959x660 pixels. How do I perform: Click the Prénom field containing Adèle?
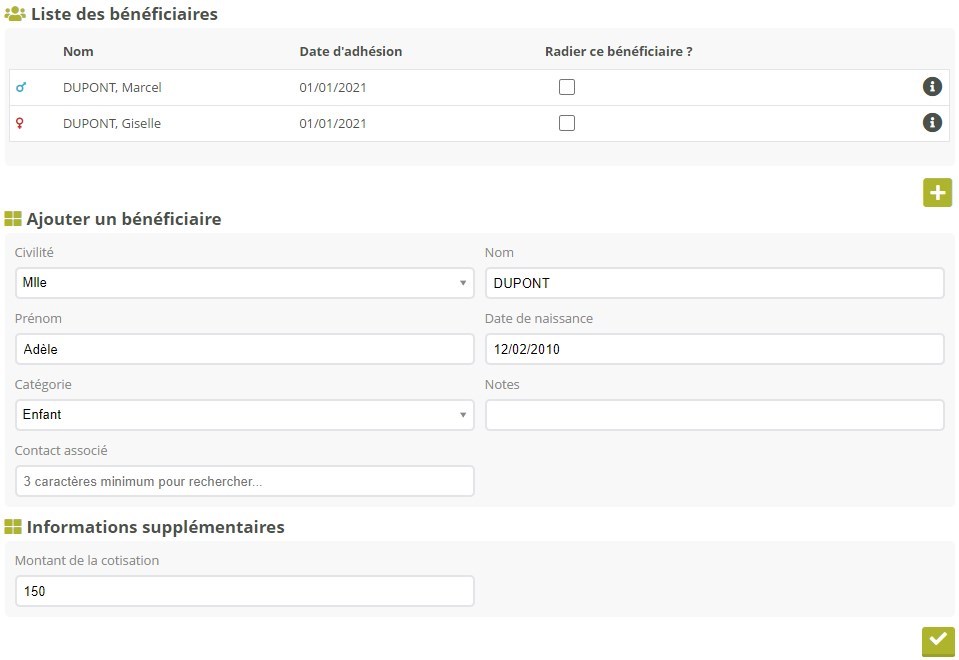click(x=244, y=349)
